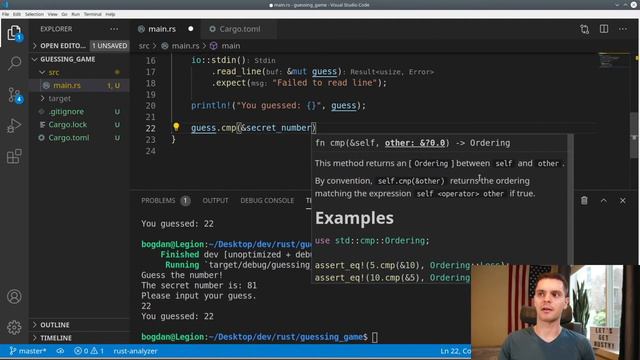This screenshot has width=640, height=360.
Task: Open the Run and Debug view
Action: [x=14, y=125]
